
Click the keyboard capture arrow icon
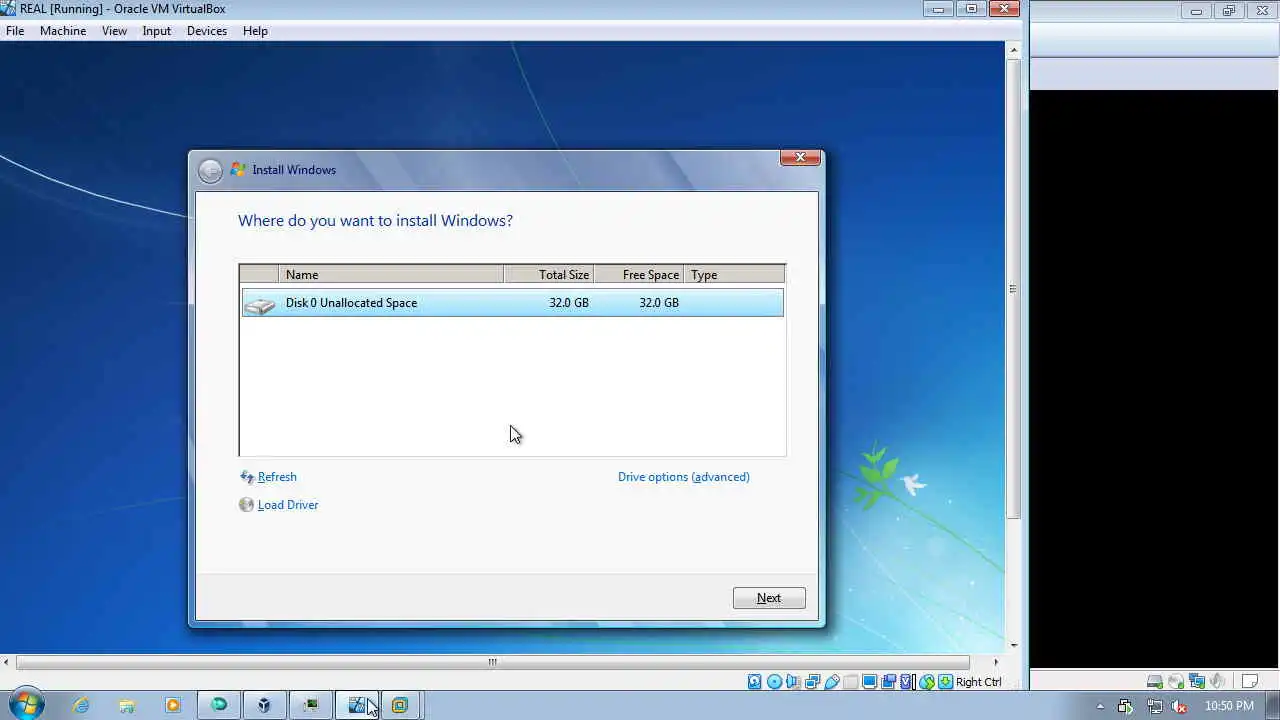946,682
